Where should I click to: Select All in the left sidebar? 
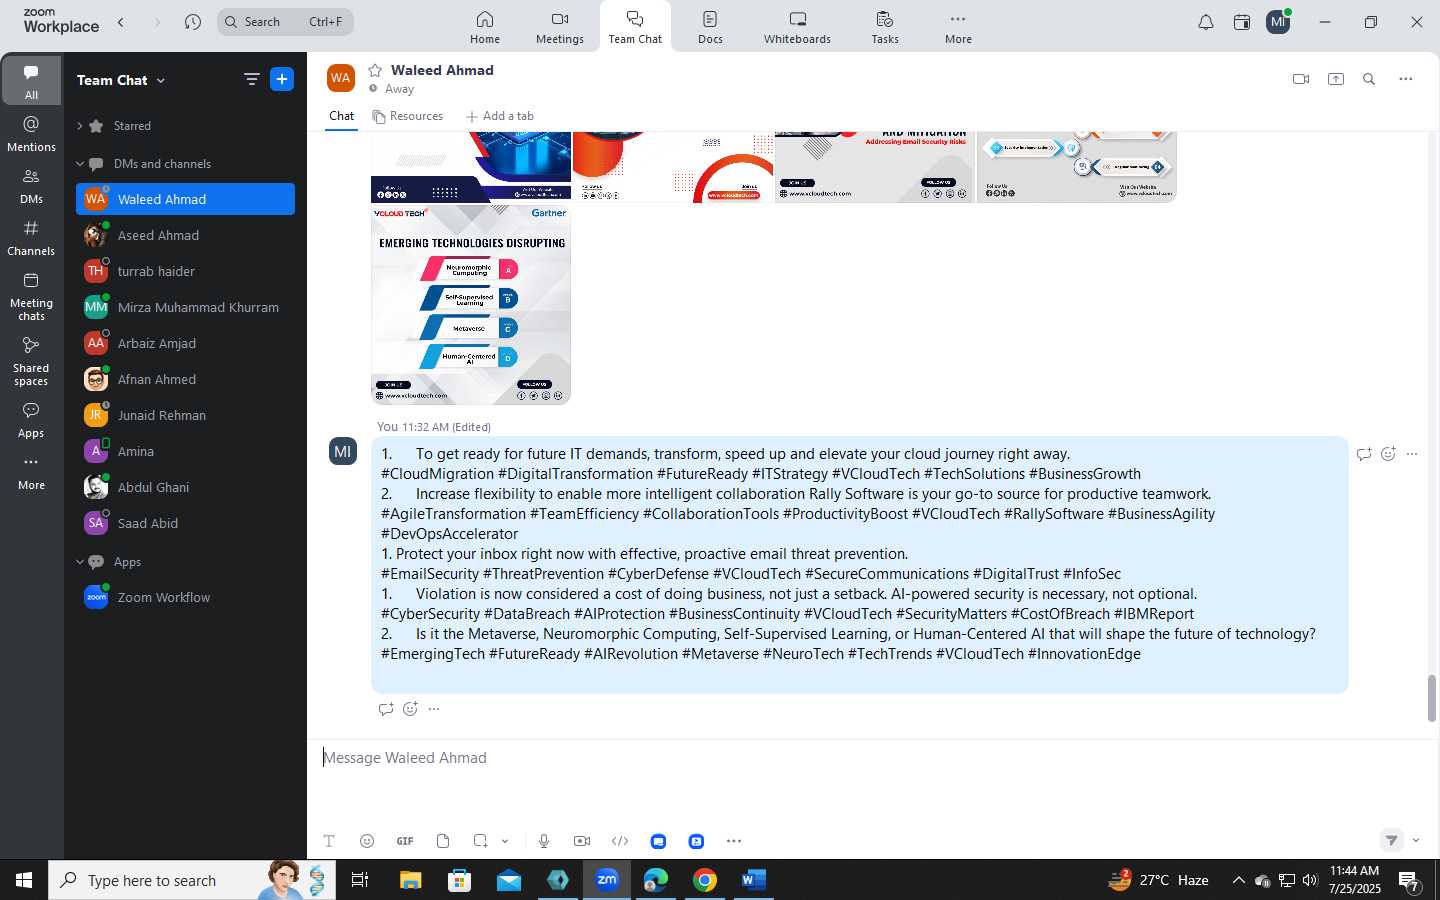[31, 81]
